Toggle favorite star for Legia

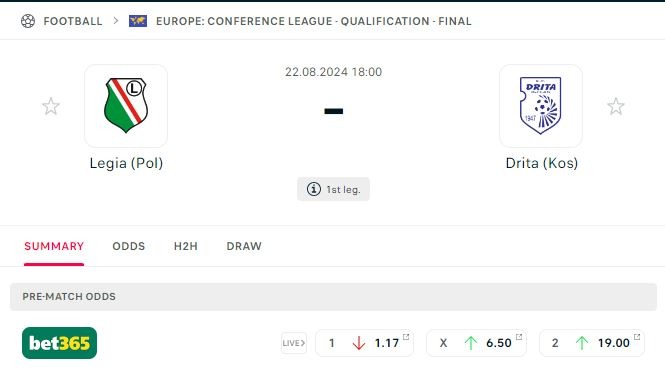(x=51, y=106)
